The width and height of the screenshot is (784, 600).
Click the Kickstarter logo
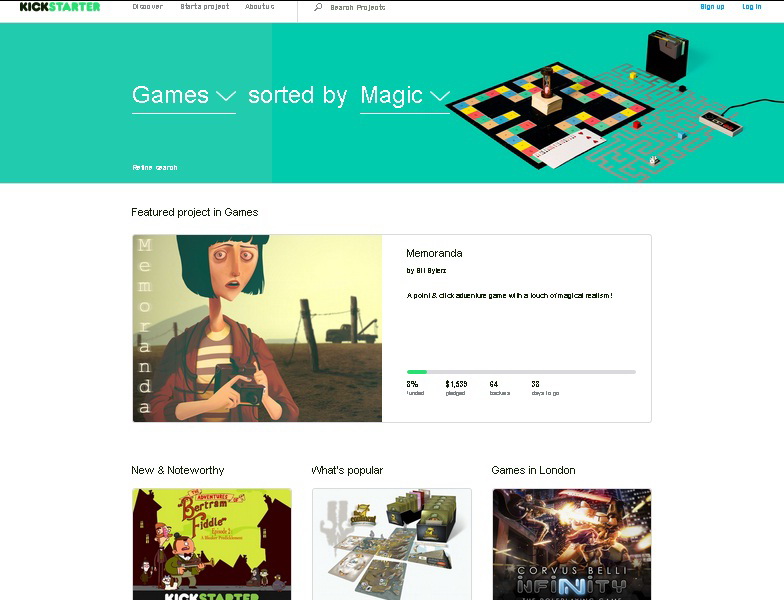coord(60,6)
